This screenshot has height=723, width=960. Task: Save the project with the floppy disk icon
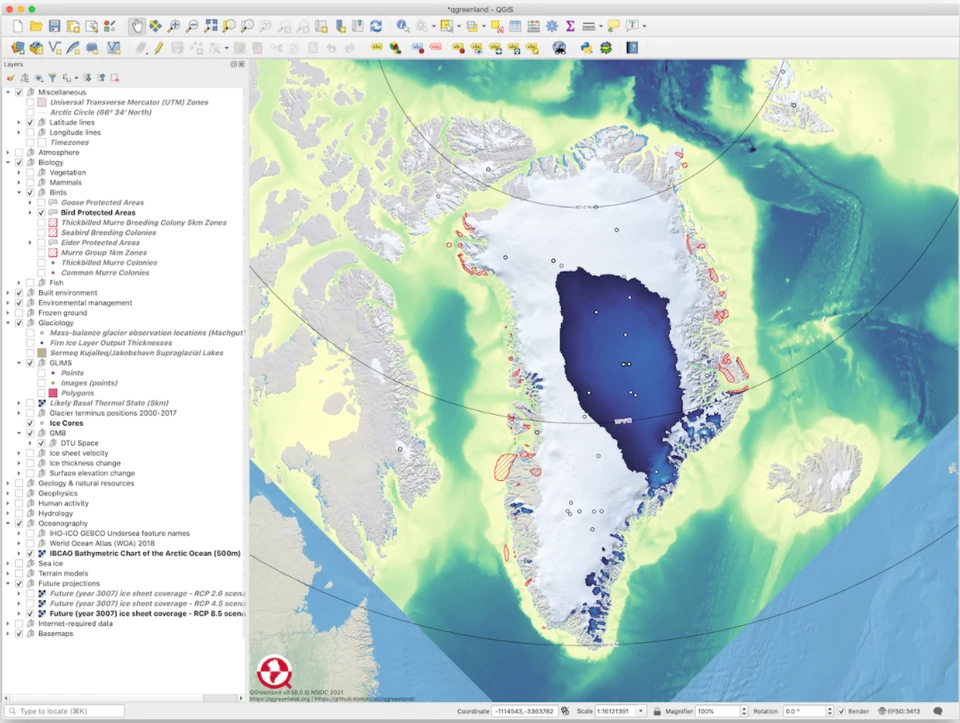[54, 26]
